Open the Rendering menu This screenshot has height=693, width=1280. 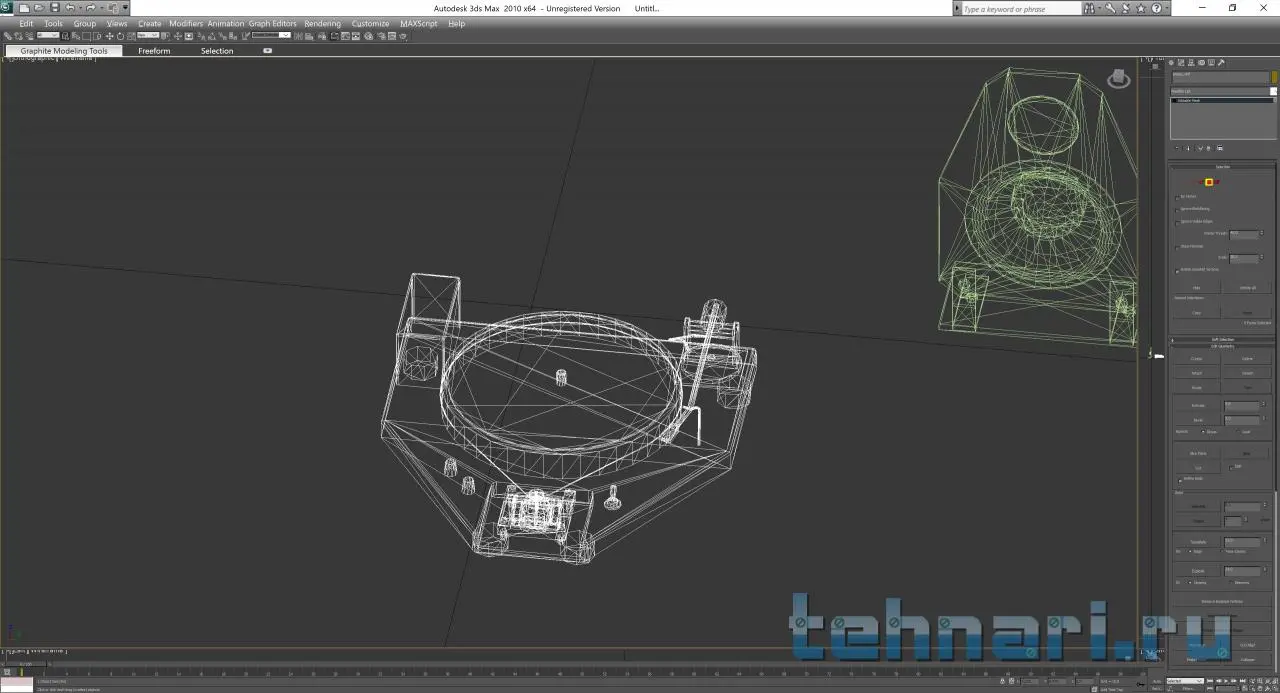322,23
